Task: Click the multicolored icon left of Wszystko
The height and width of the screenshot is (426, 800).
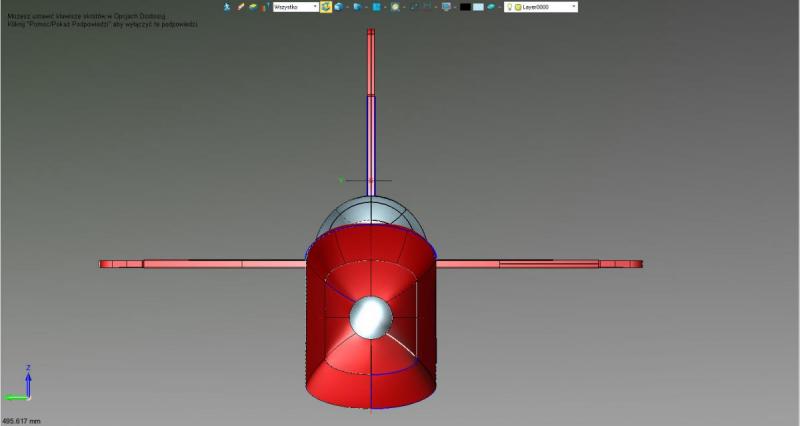Action: point(266,7)
